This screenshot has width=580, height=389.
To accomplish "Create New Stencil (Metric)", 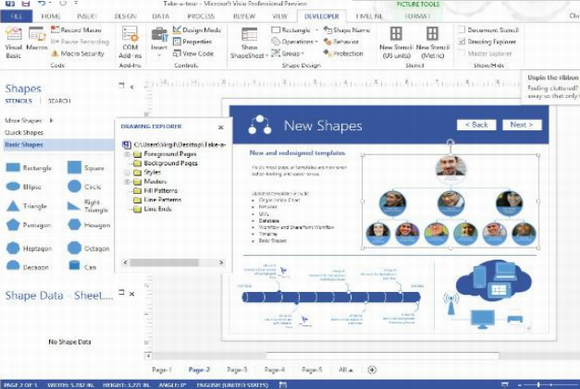I will 432,42.
